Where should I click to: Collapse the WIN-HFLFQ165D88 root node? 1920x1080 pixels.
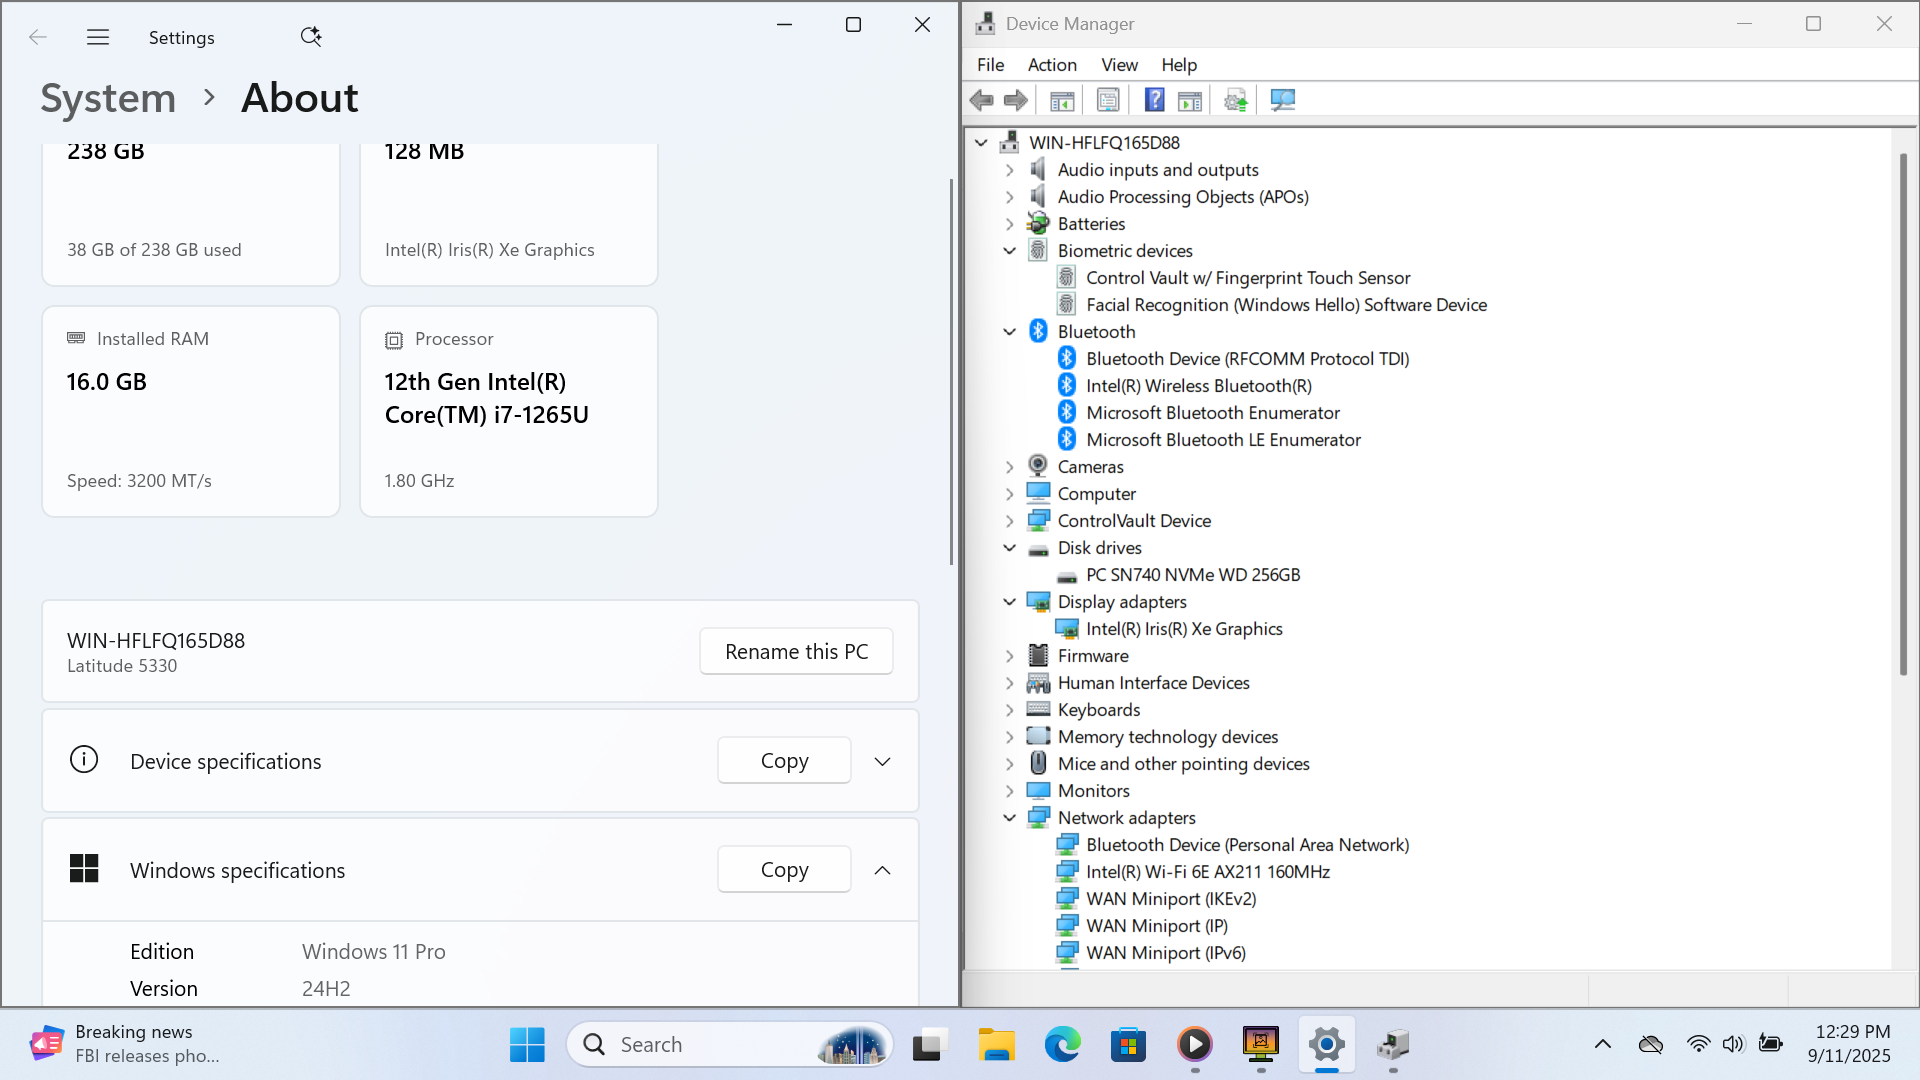(x=982, y=143)
